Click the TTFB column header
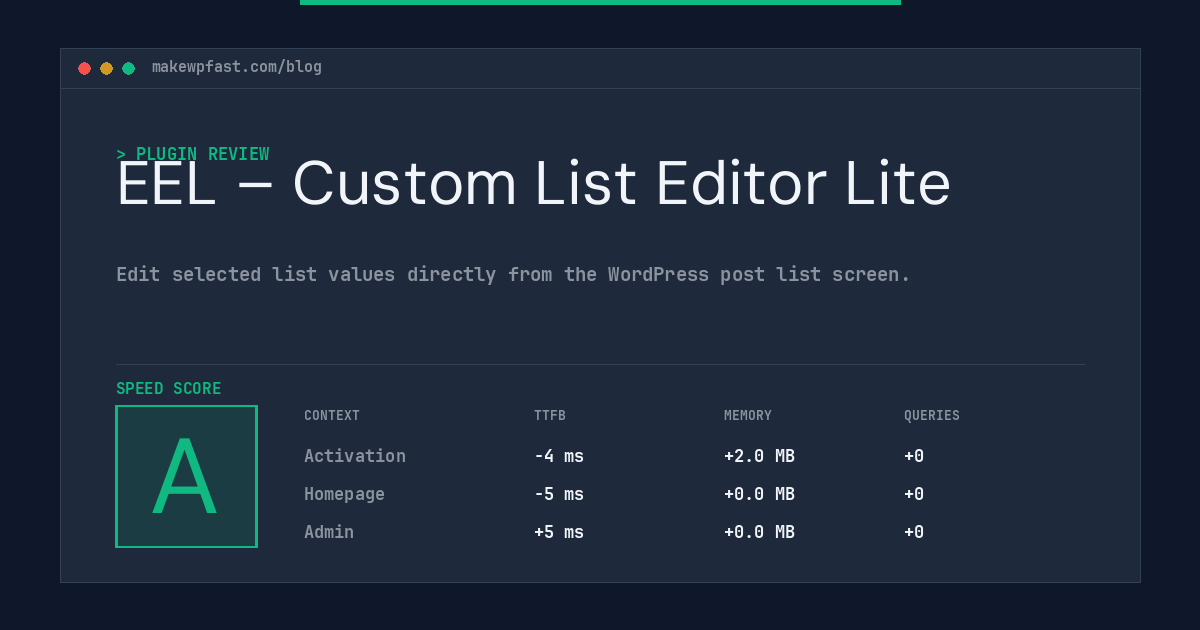Viewport: 1200px width, 630px height. click(550, 416)
